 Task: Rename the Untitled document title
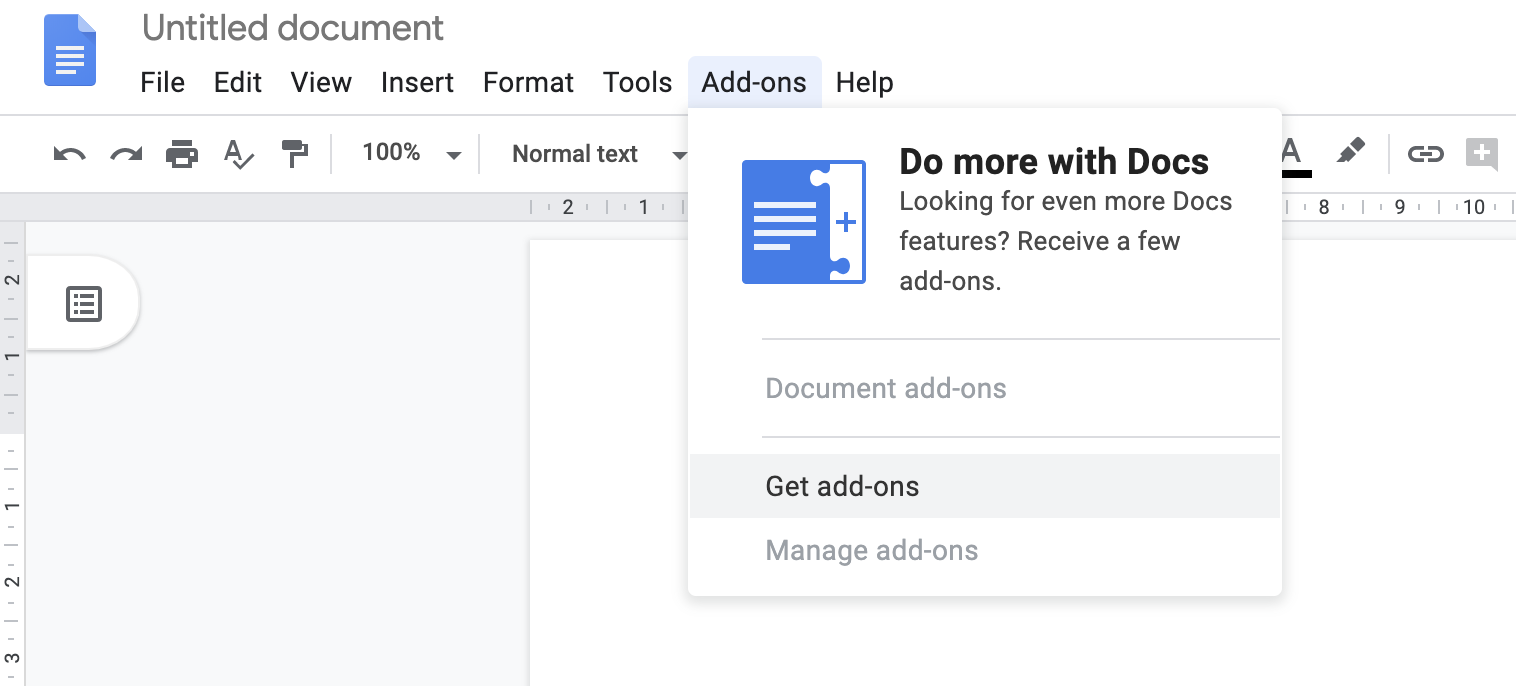coord(292,27)
